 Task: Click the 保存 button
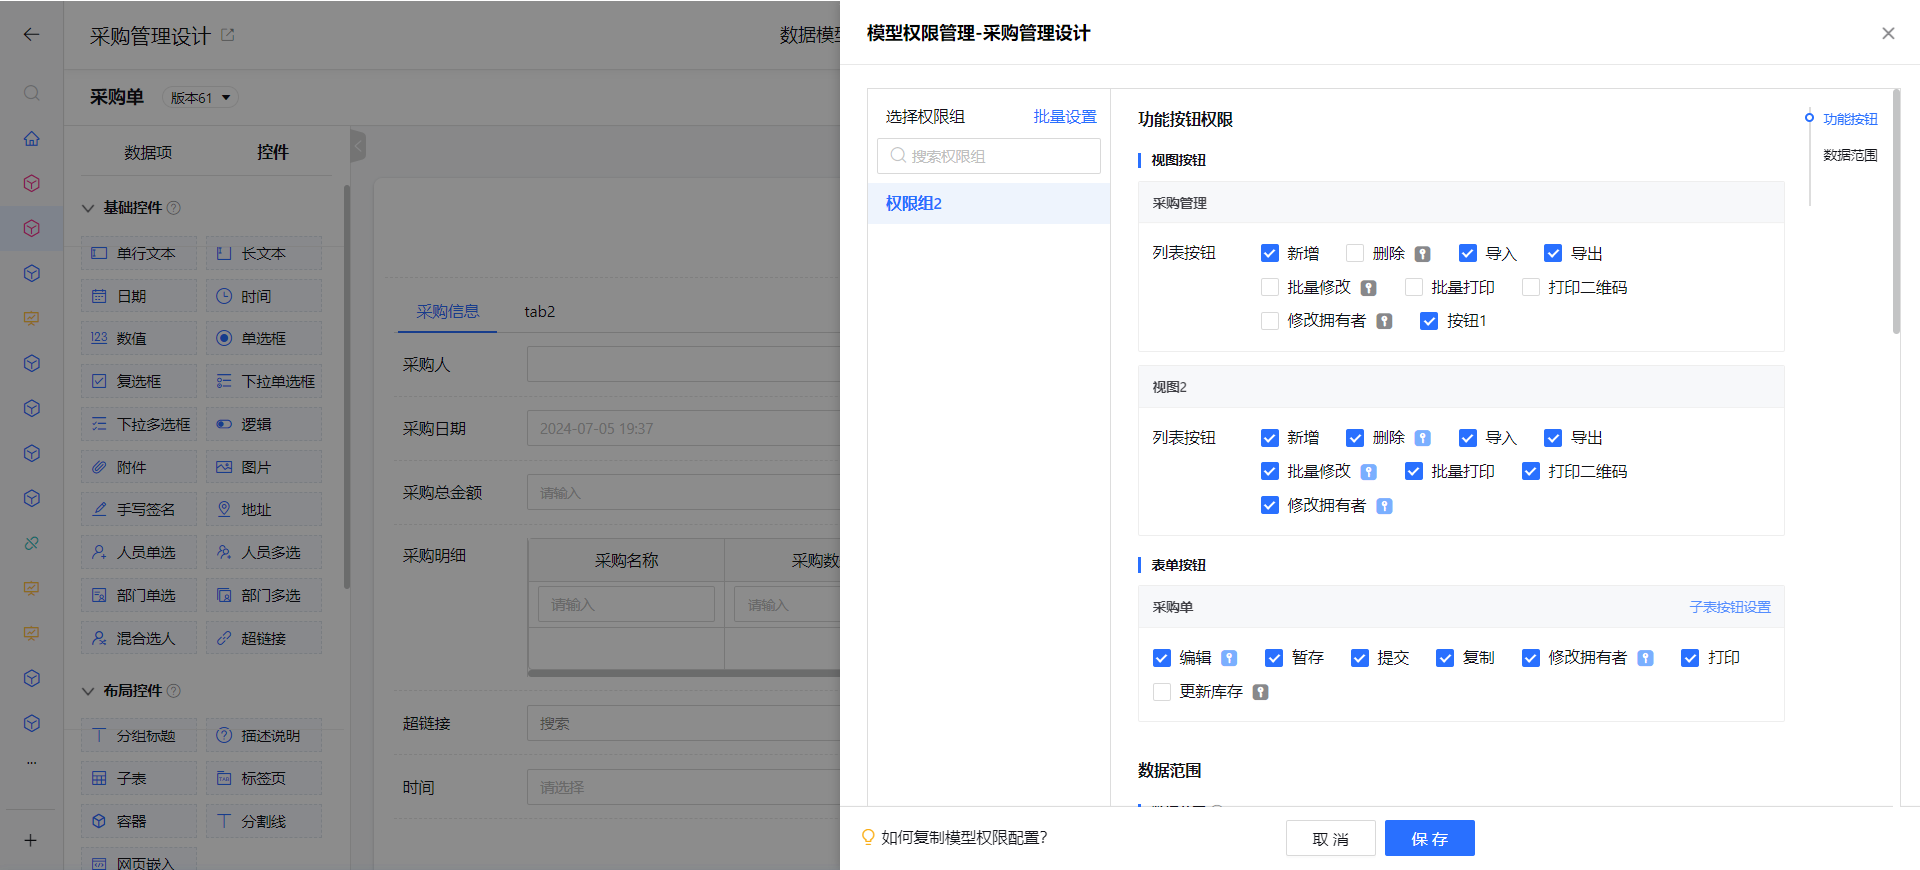(x=1430, y=838)
